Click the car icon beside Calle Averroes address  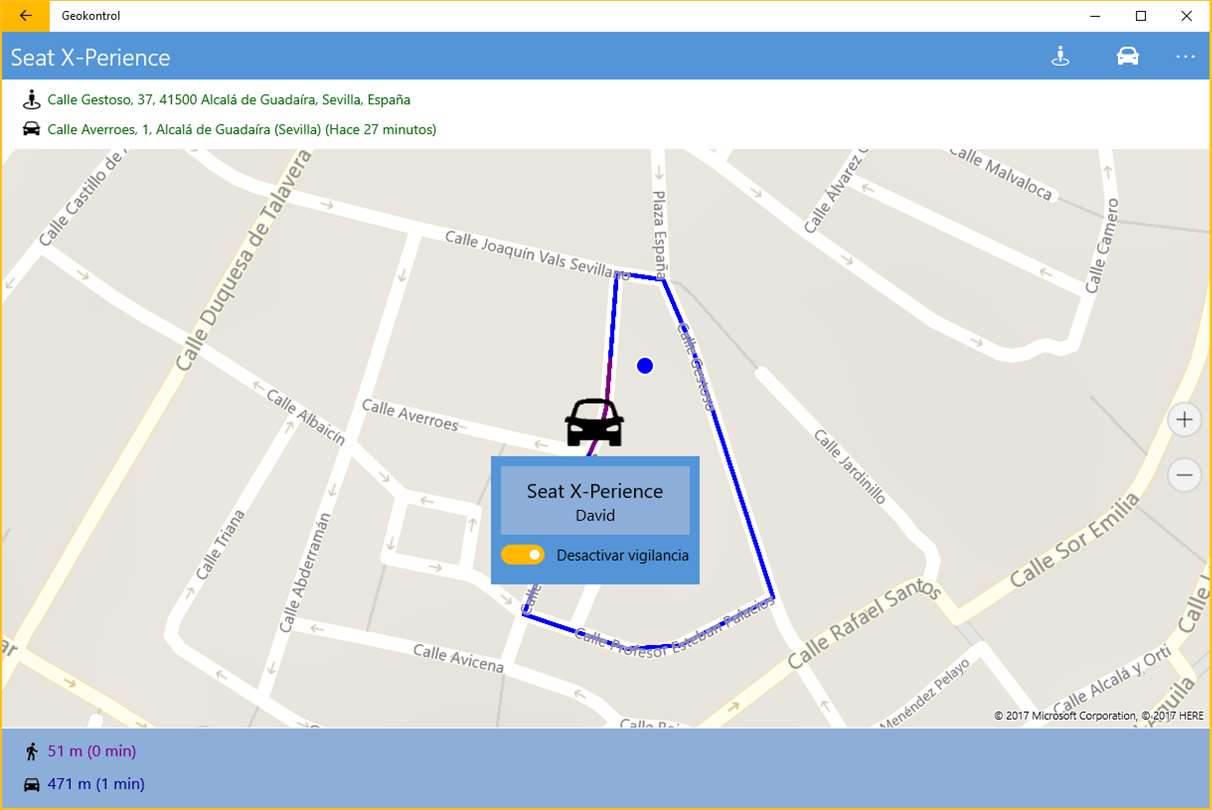point(31,129)
